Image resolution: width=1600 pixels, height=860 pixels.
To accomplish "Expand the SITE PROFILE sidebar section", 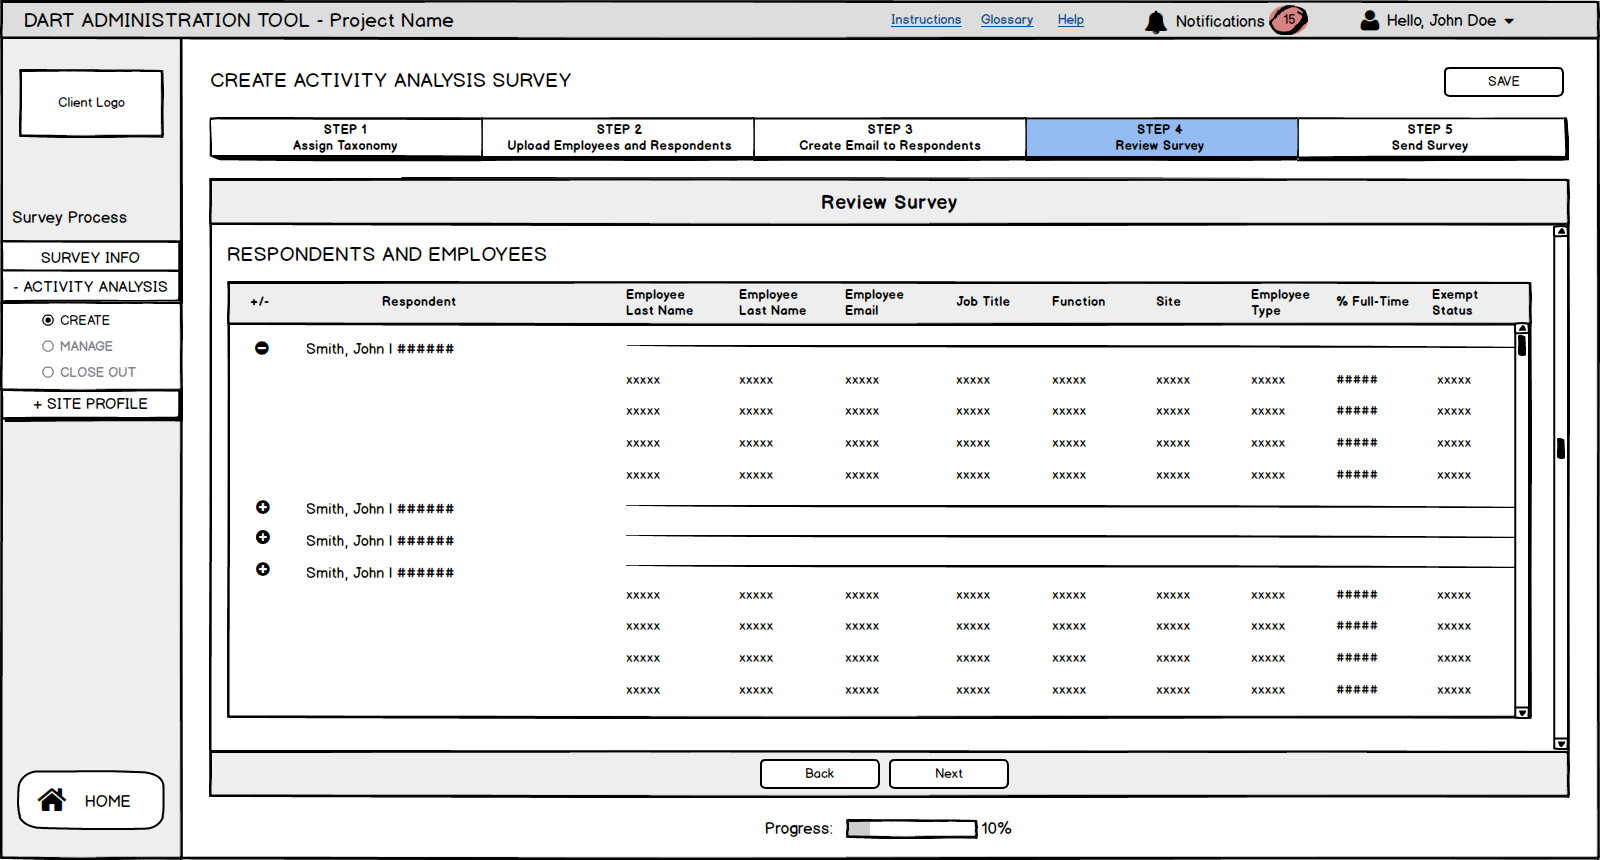I will click(x=90, y=404).
